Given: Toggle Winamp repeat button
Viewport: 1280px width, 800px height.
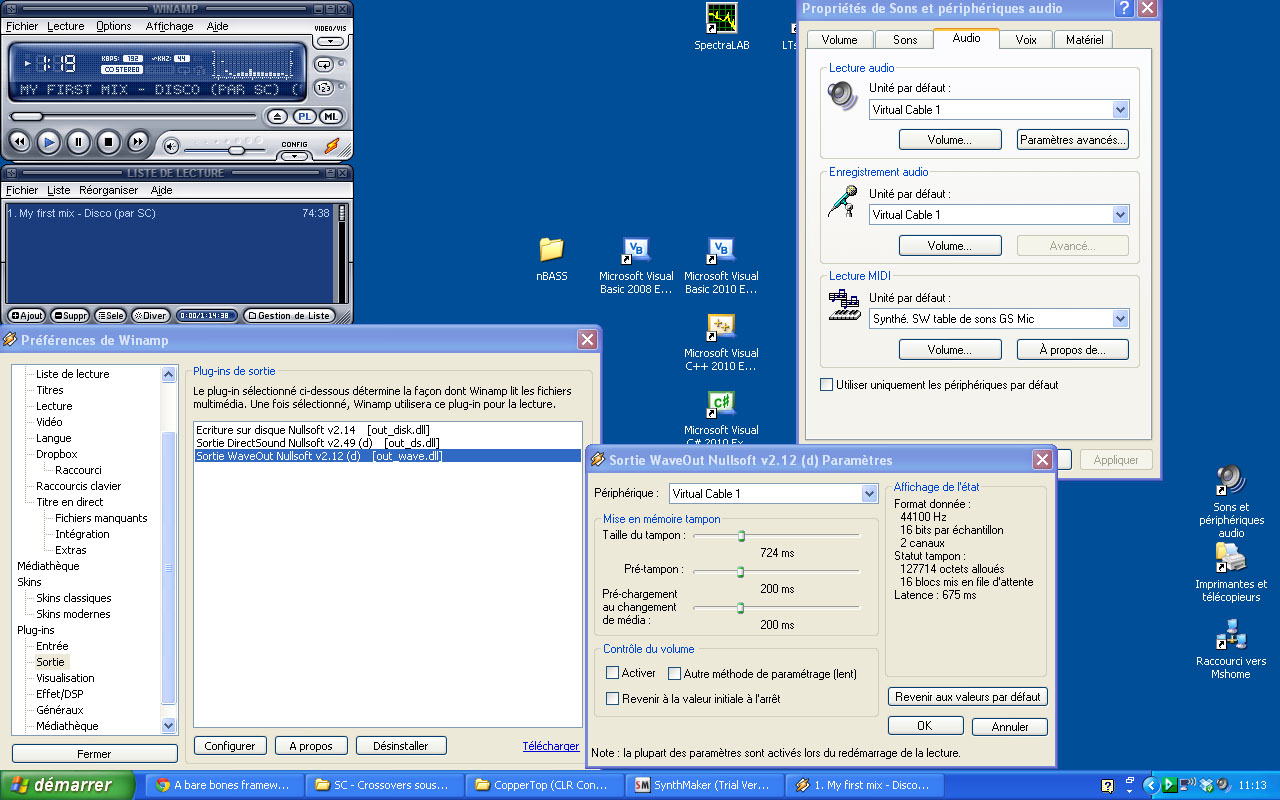Looking at the screenshot, I should (324, 64).
